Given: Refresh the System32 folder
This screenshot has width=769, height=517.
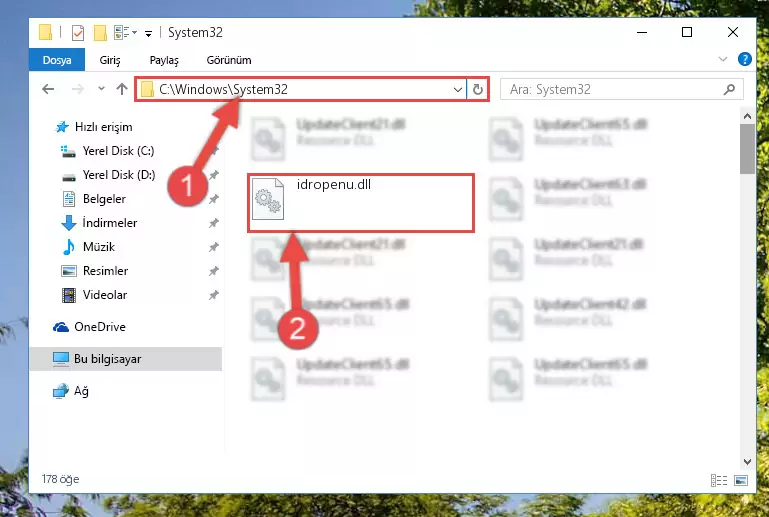Looking at the screenshot, I should click(478, 90).
